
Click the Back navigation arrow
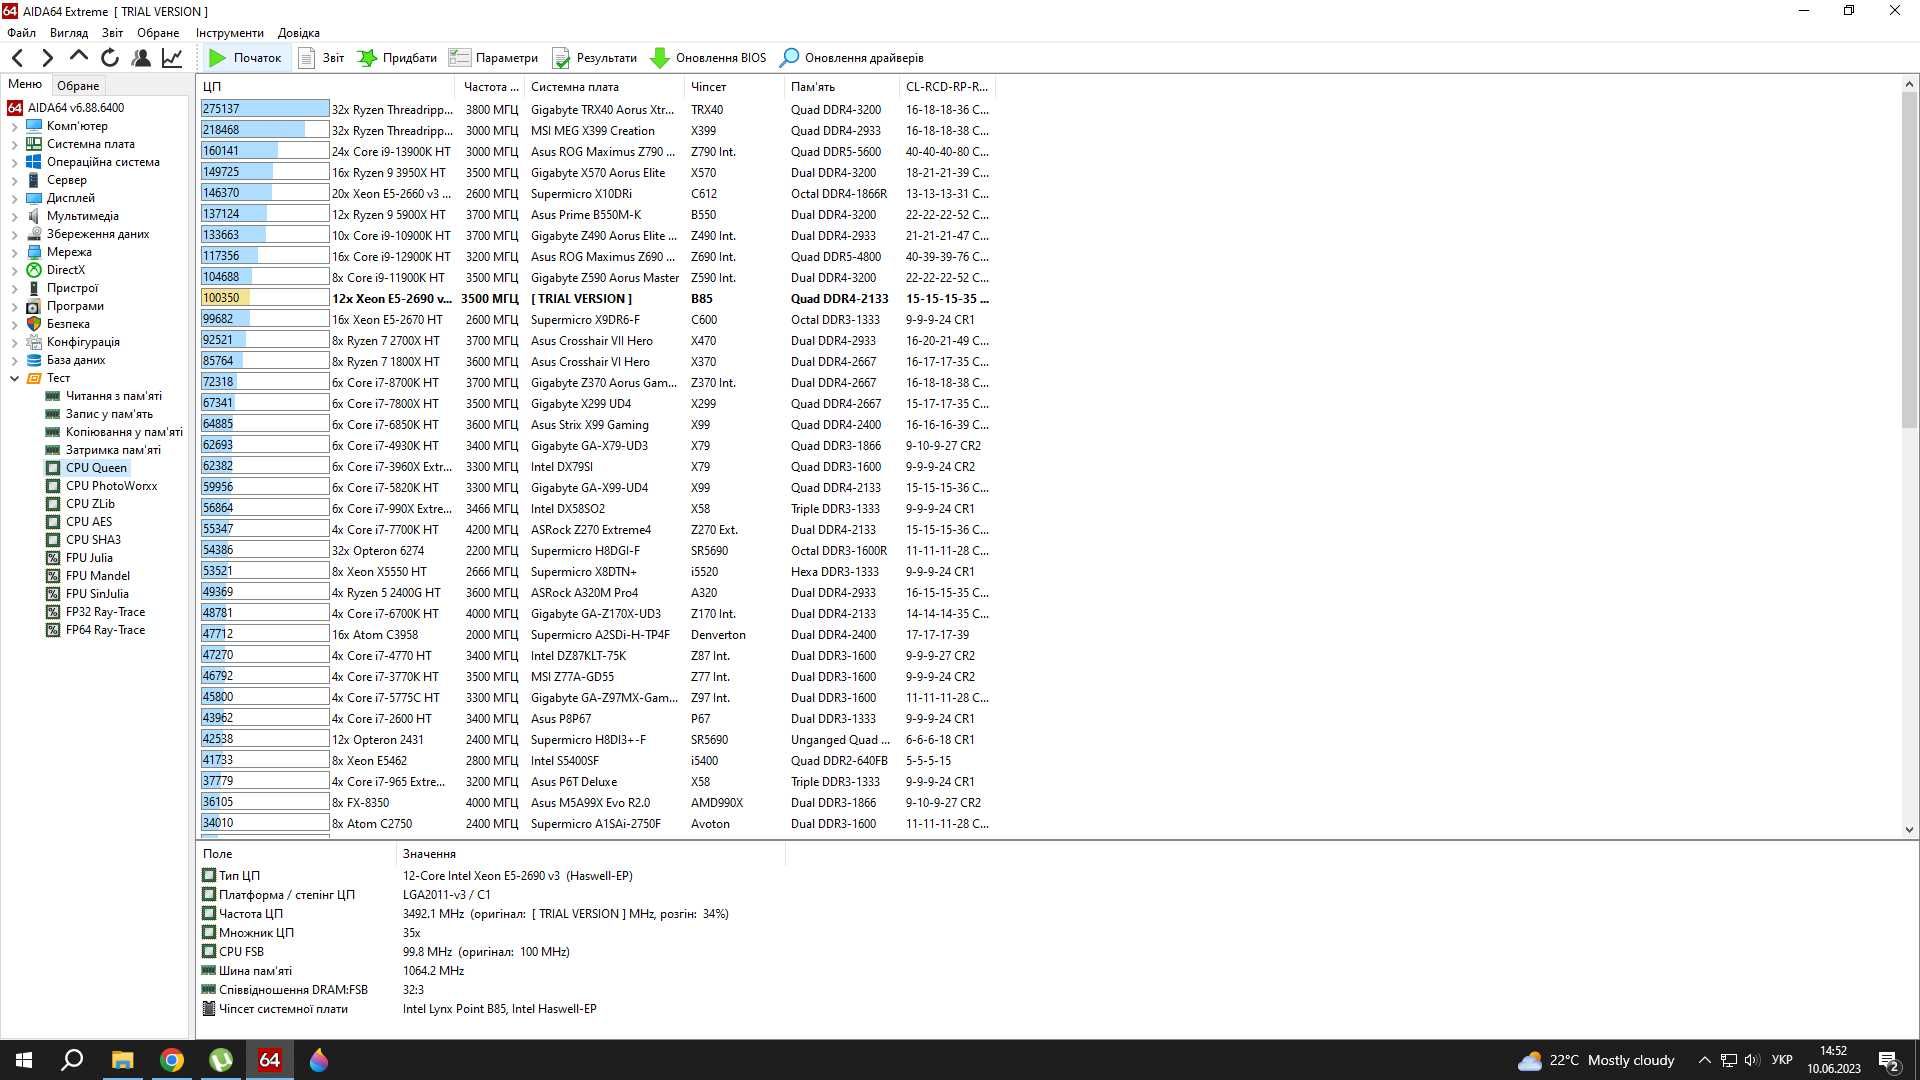click(17, 58)
